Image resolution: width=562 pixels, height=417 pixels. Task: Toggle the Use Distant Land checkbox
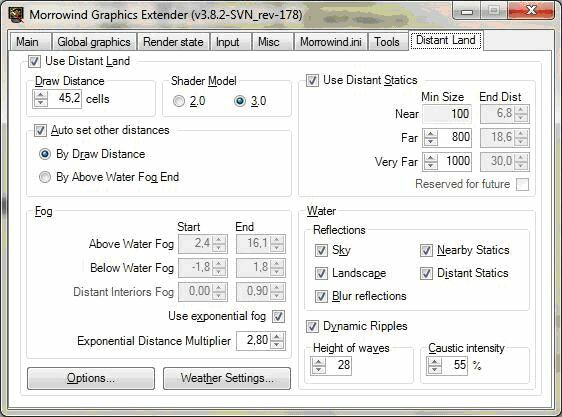[34, 61]
